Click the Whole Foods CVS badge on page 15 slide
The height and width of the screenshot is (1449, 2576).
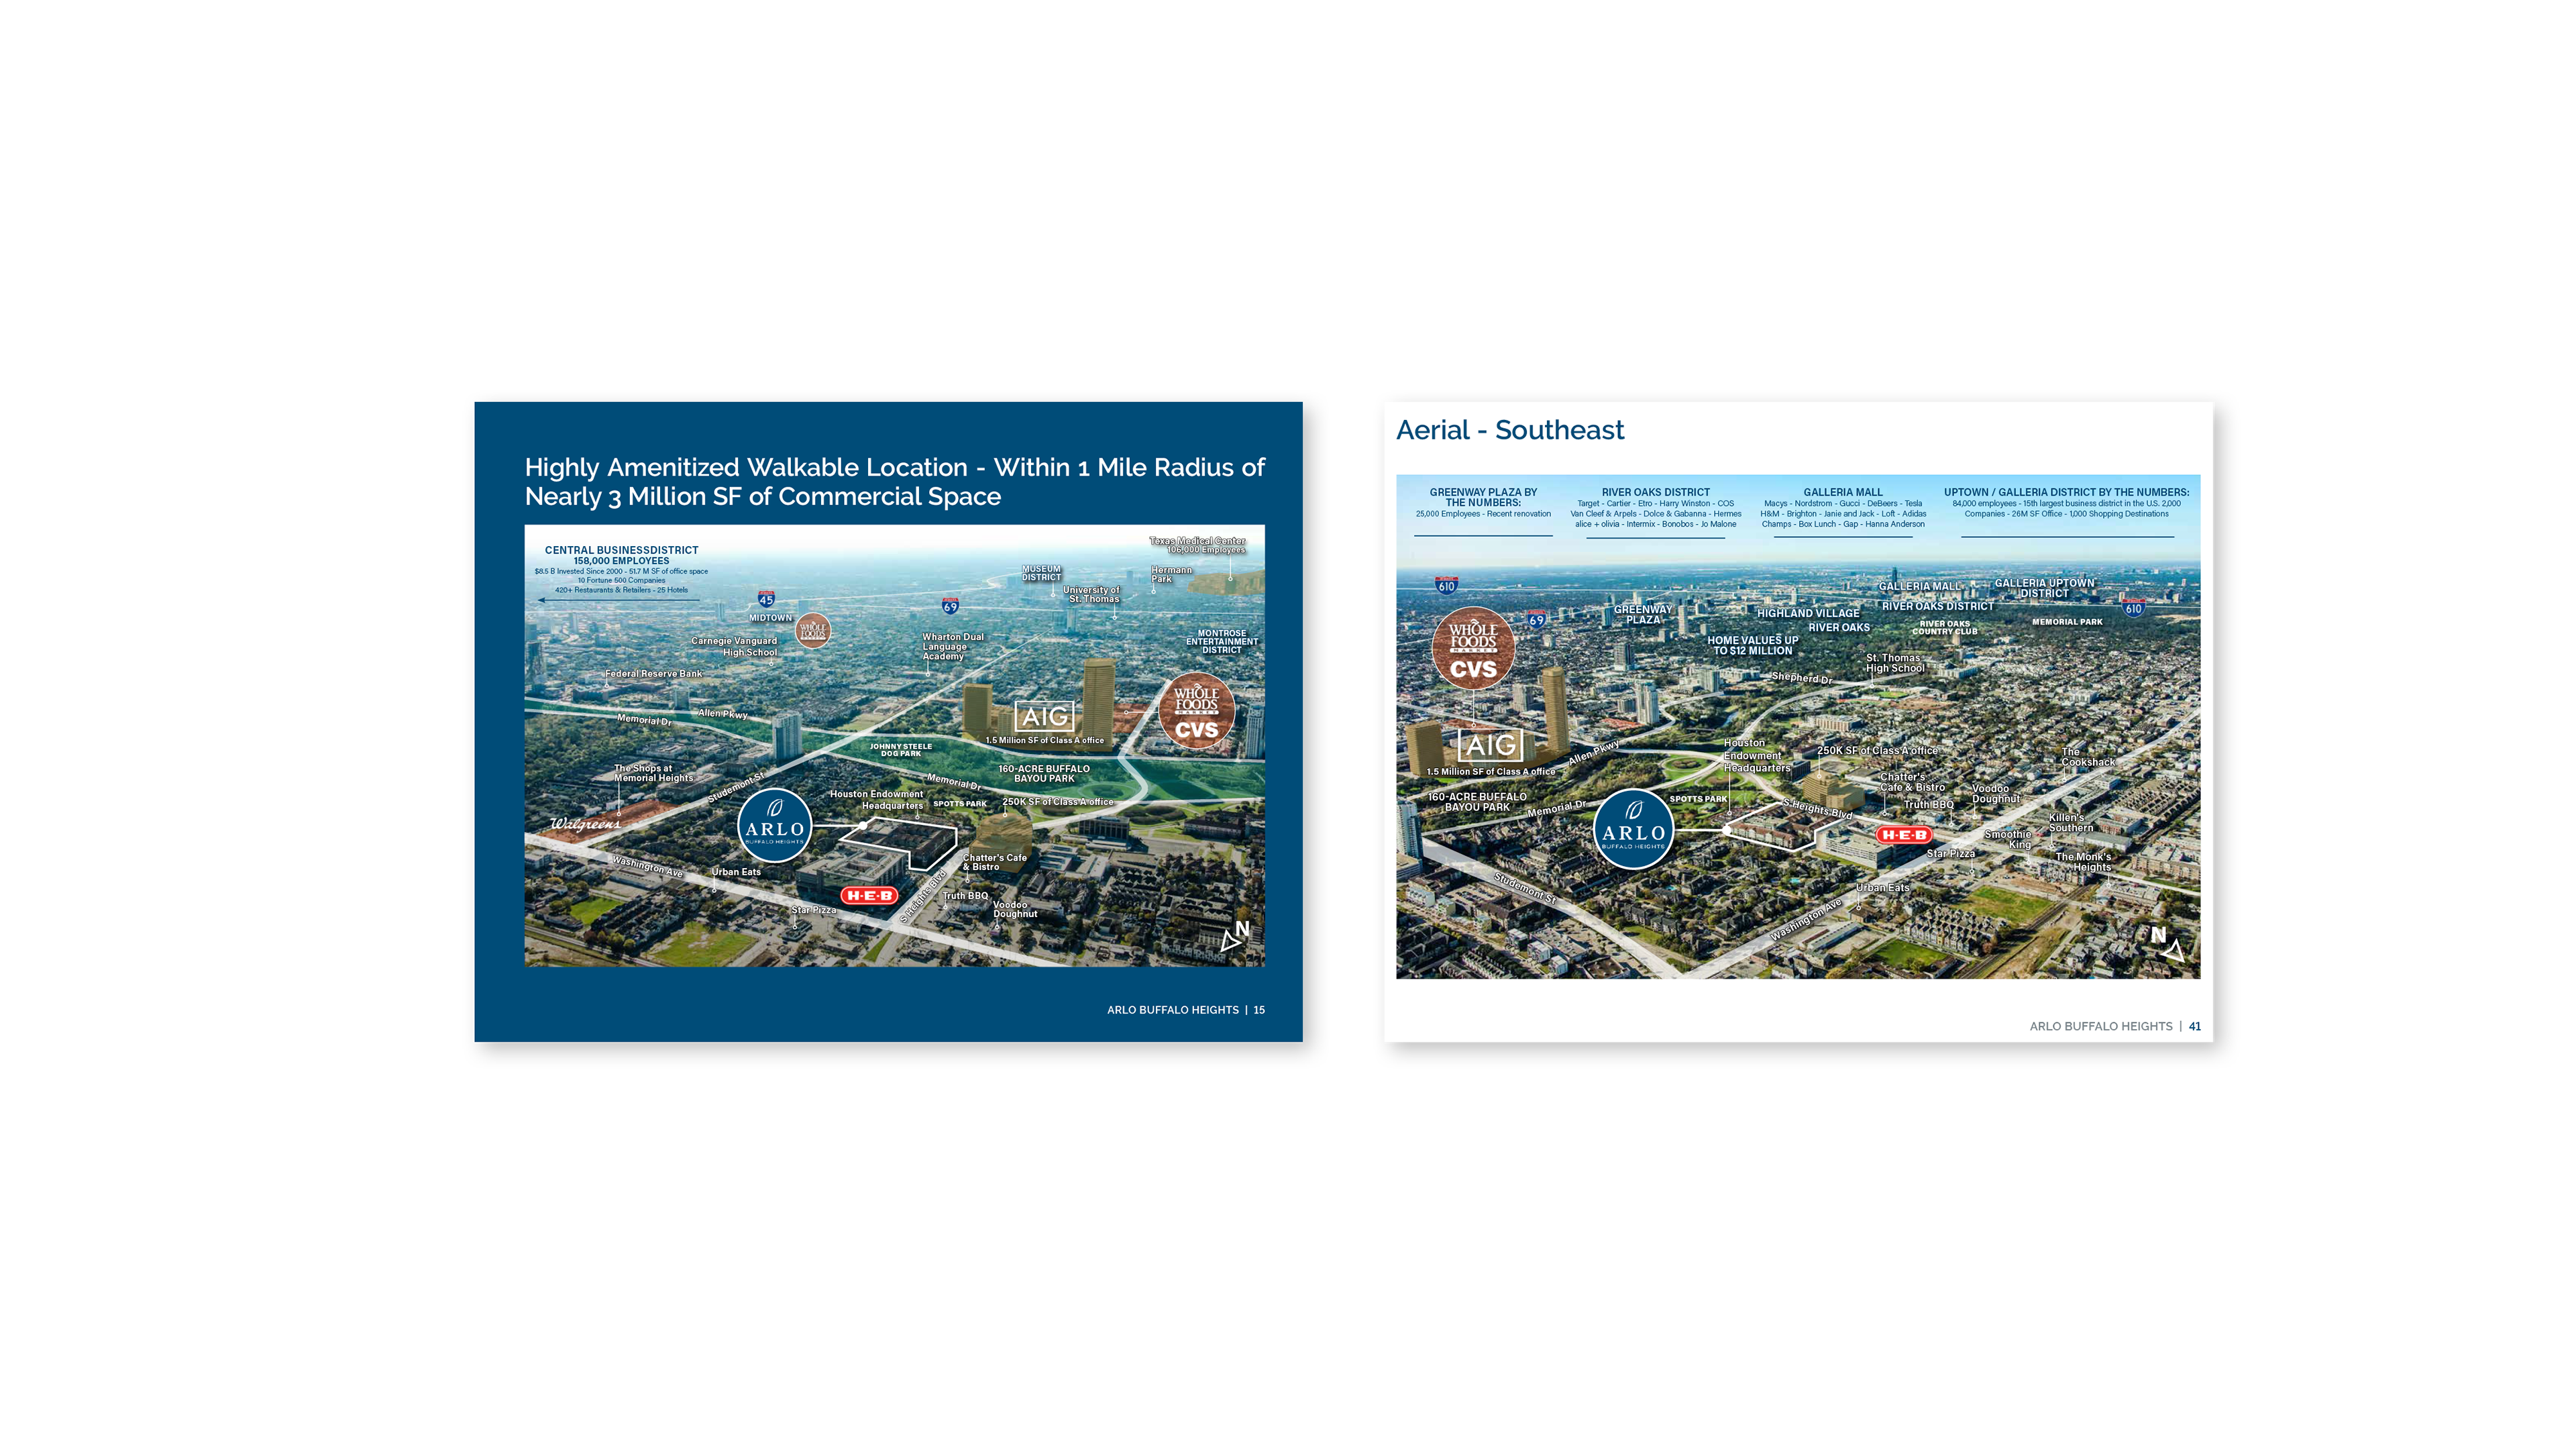pos(1196,711)
